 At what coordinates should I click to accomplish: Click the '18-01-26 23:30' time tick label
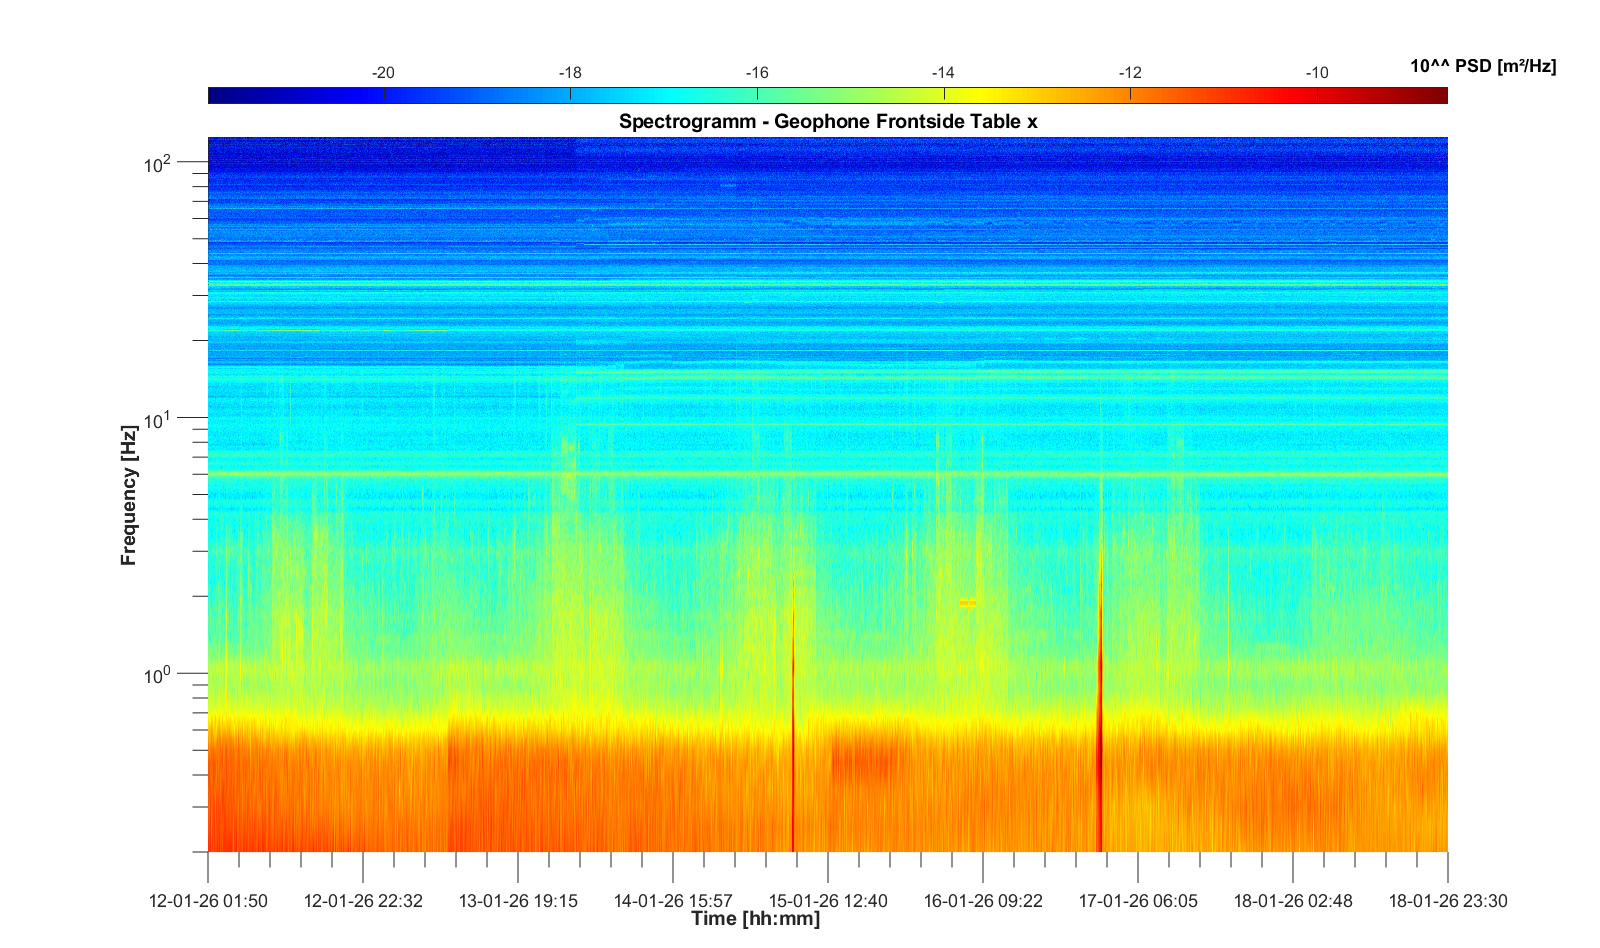(x=1447, y=901)
